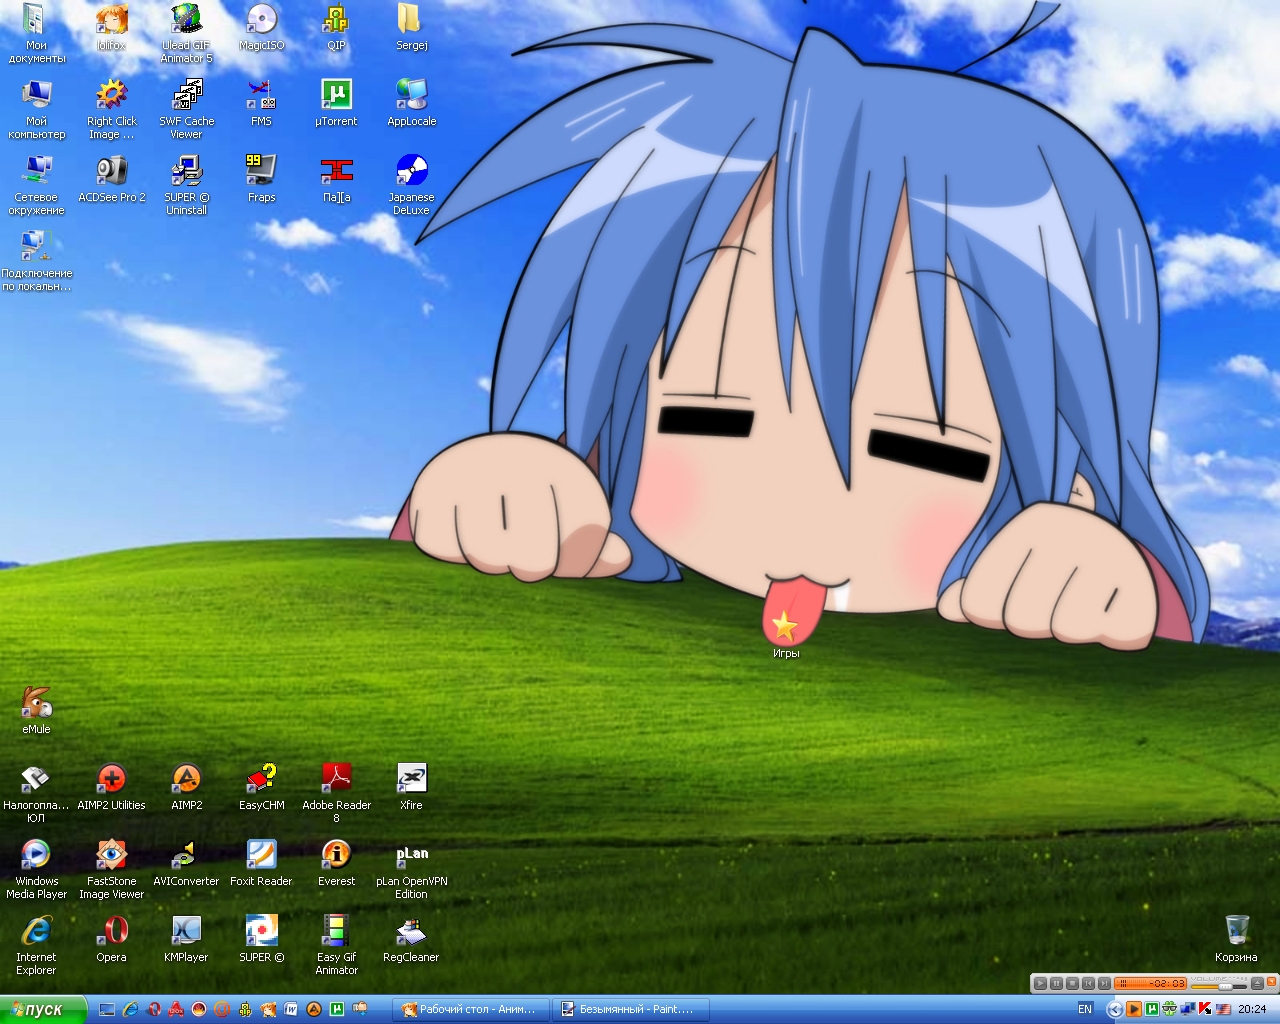Launch Windows Media Player shortcut
This screenshot has height=1024, width=1280.
pos(36,869)
